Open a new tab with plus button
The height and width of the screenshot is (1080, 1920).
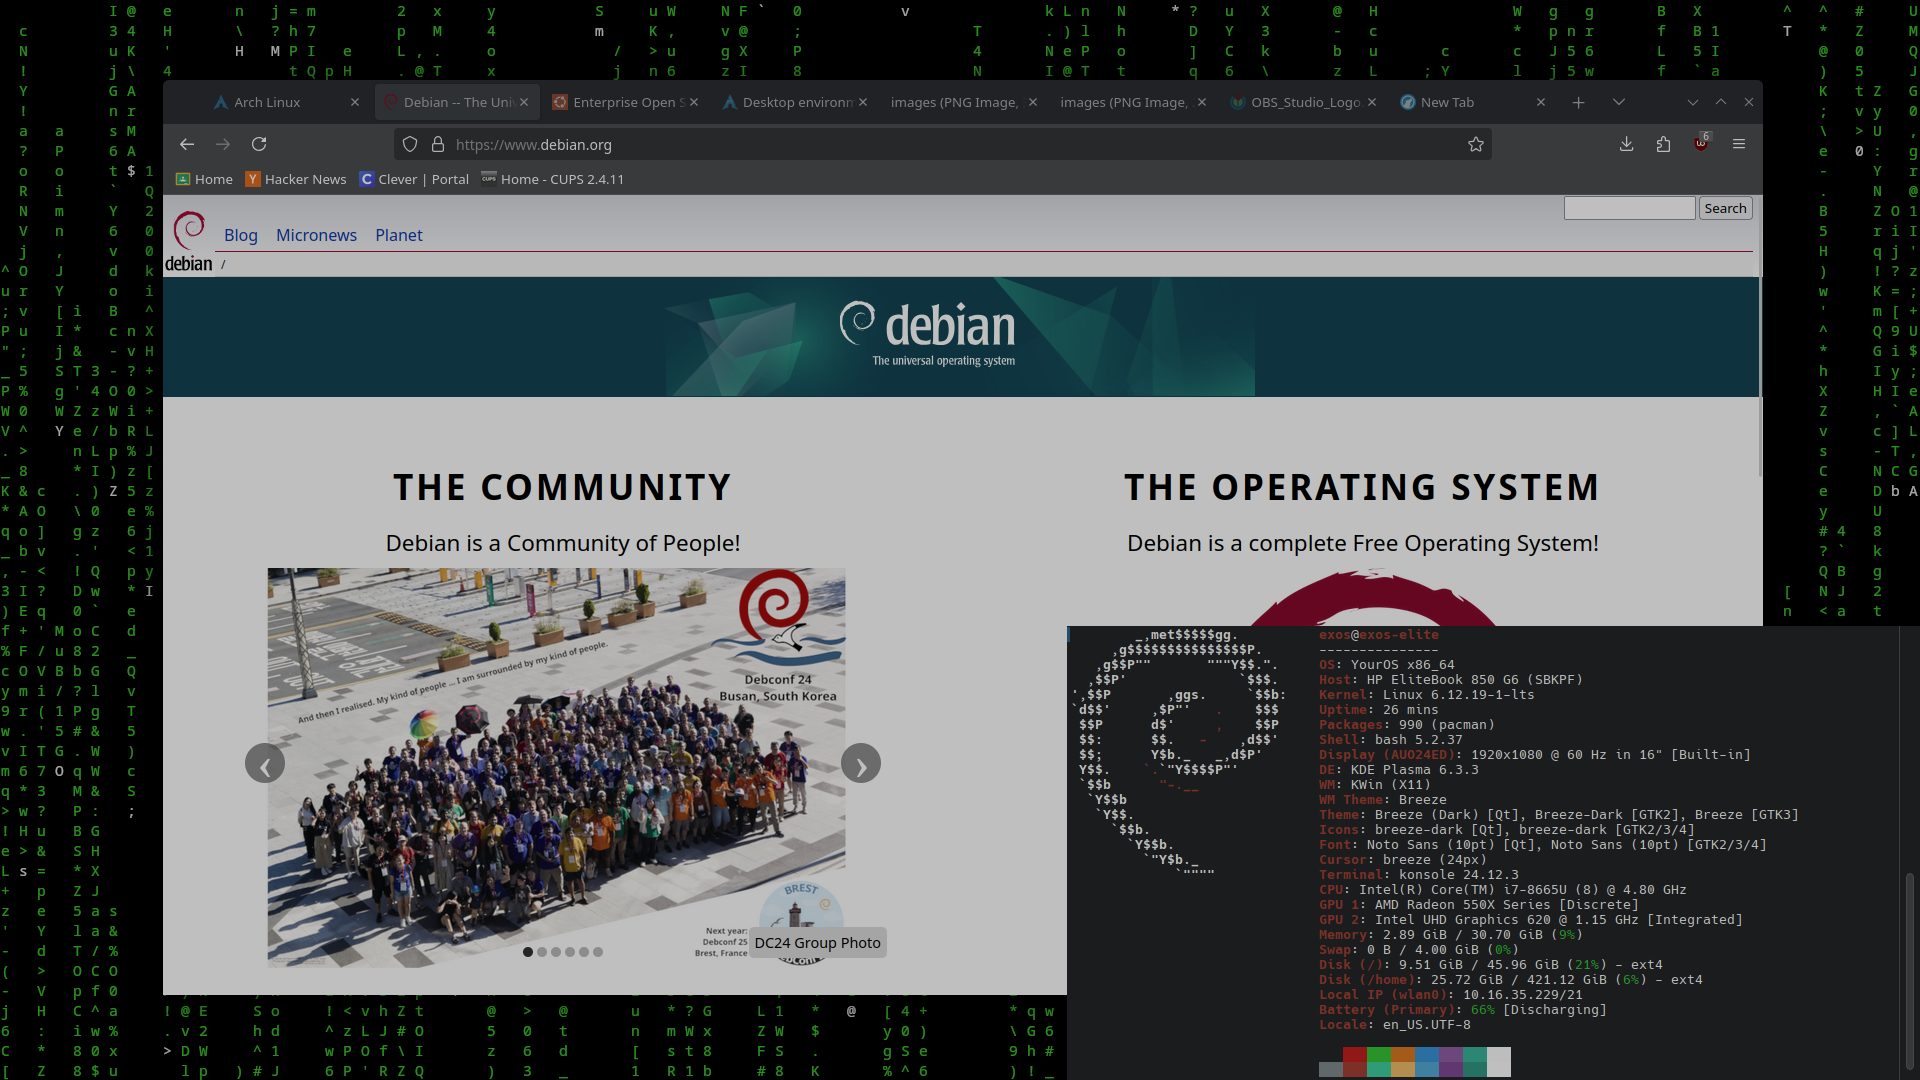click(x=1578, y=102)
